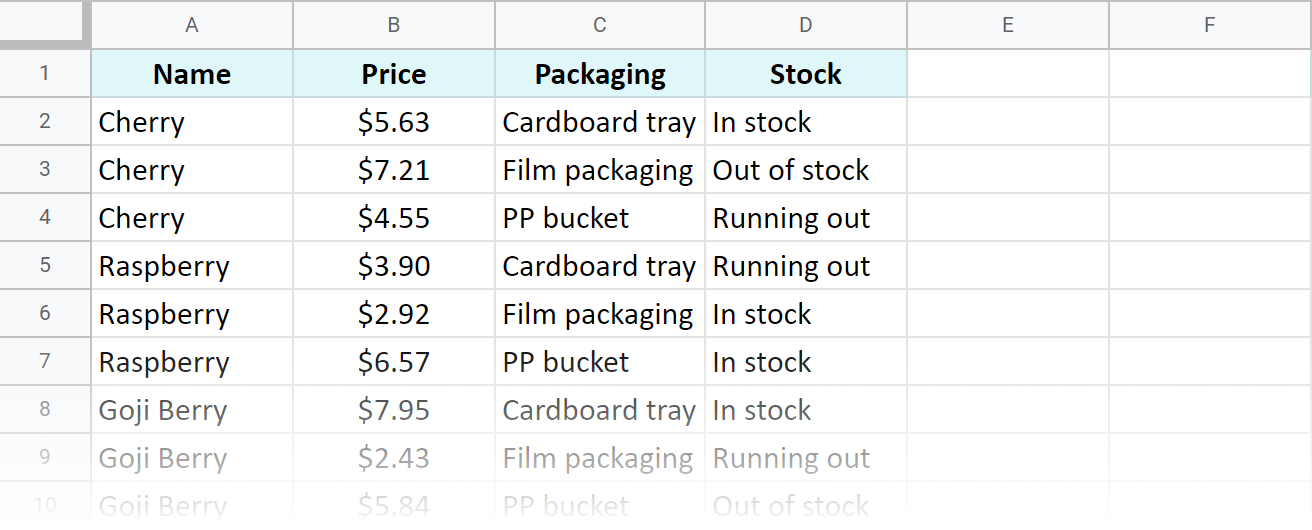Select row 7 header

[x=45, y=362]
